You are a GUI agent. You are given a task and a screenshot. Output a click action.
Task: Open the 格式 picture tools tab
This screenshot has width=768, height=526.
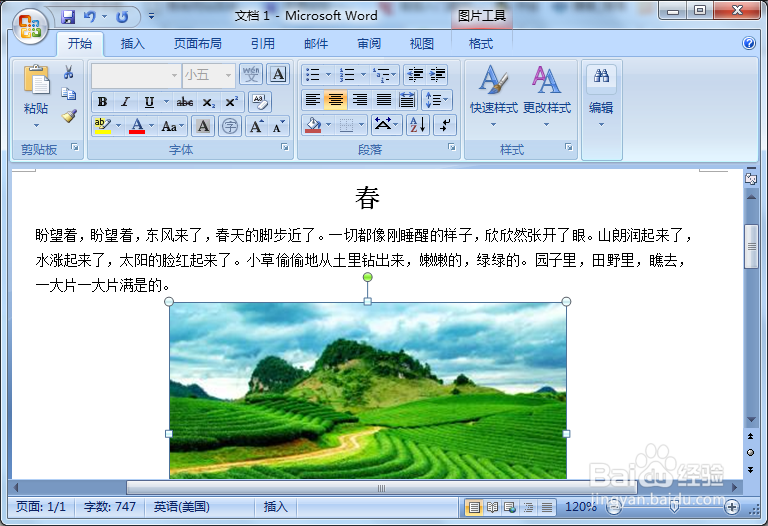click(x=480, y=44)
